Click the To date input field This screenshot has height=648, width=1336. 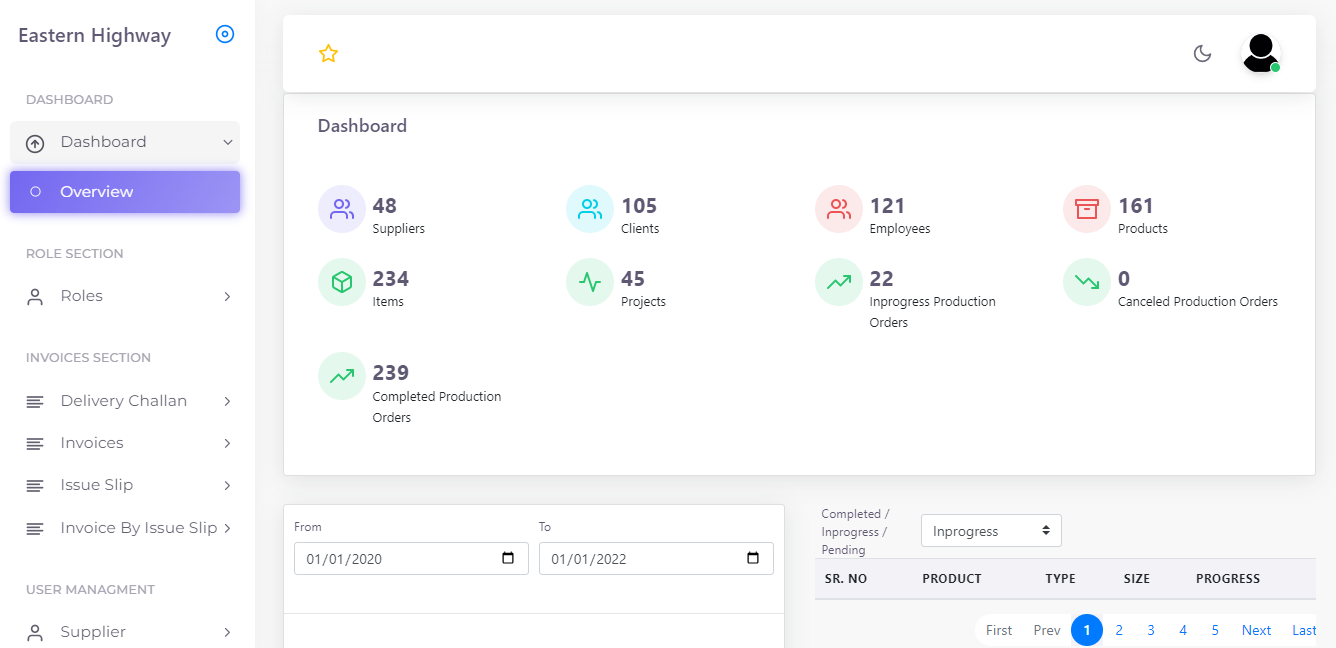point(656,558)
